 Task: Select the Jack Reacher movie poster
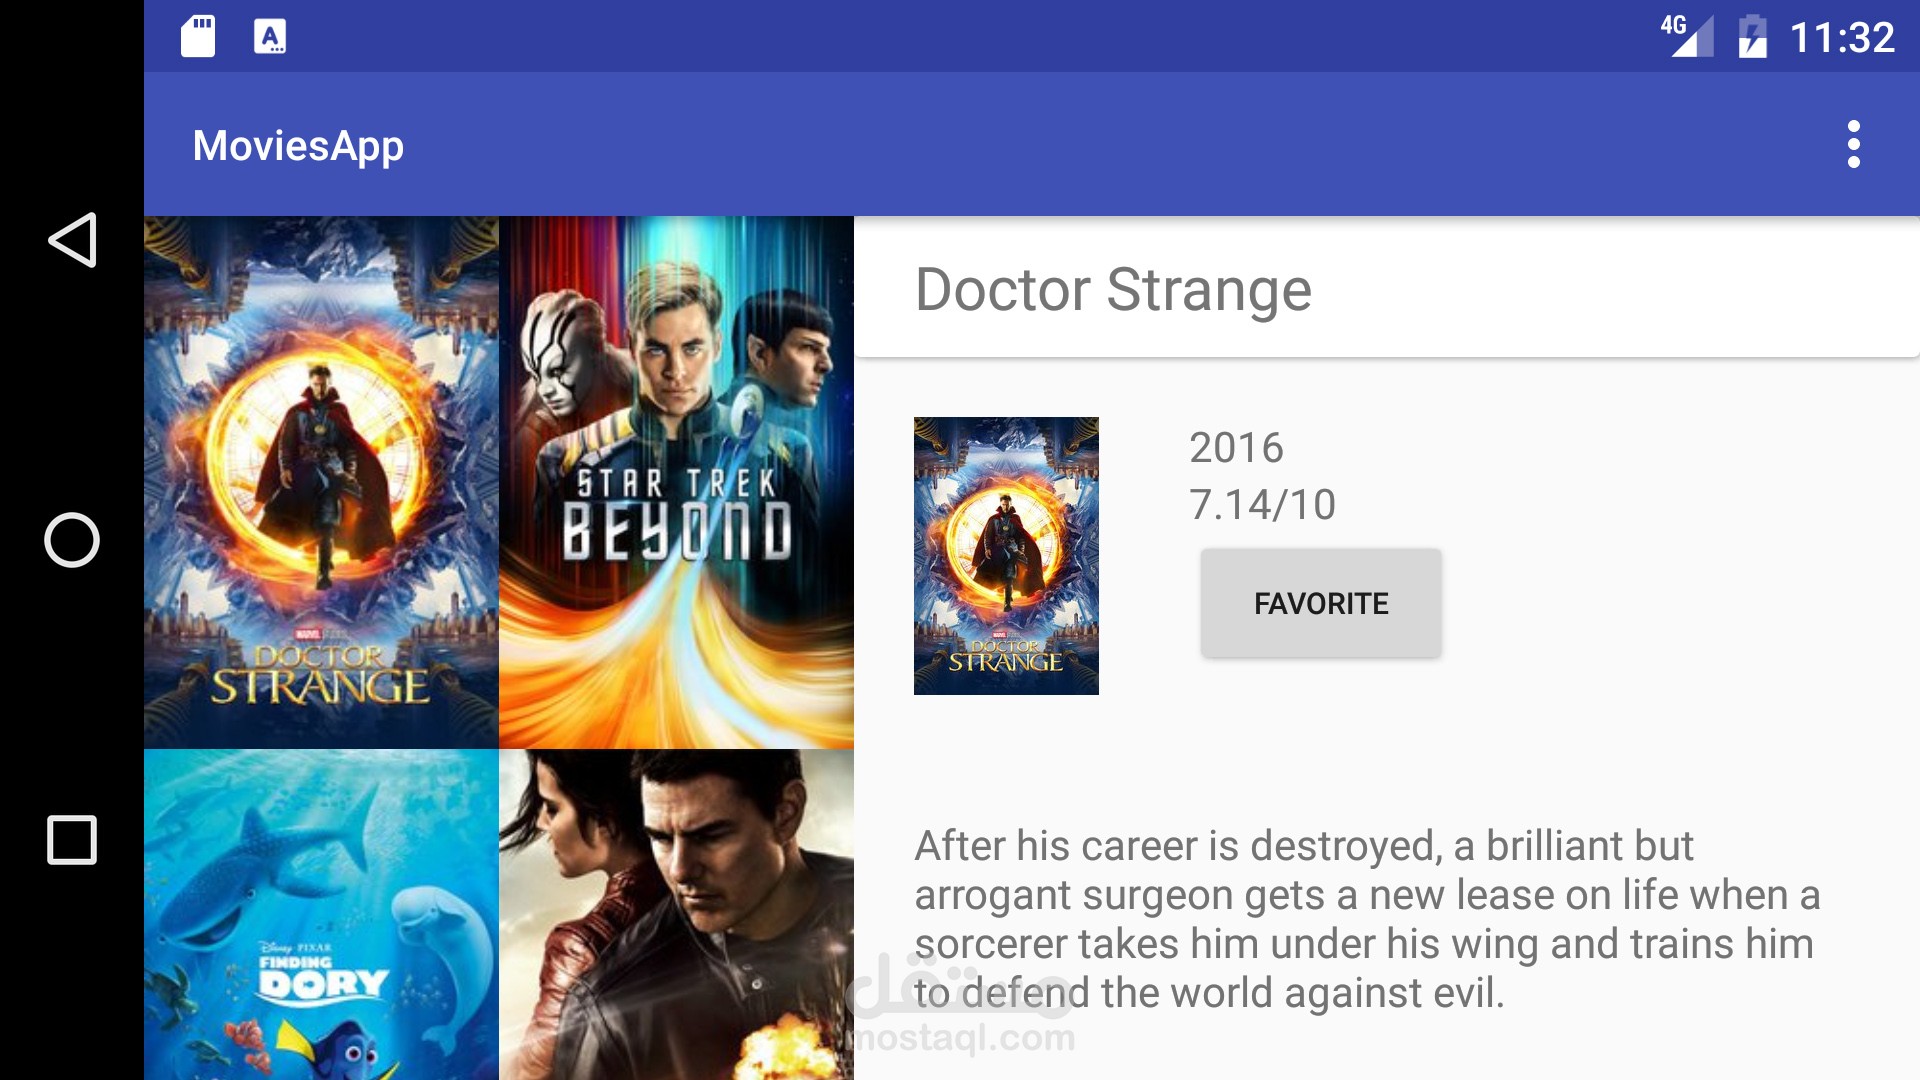point(676,914)
